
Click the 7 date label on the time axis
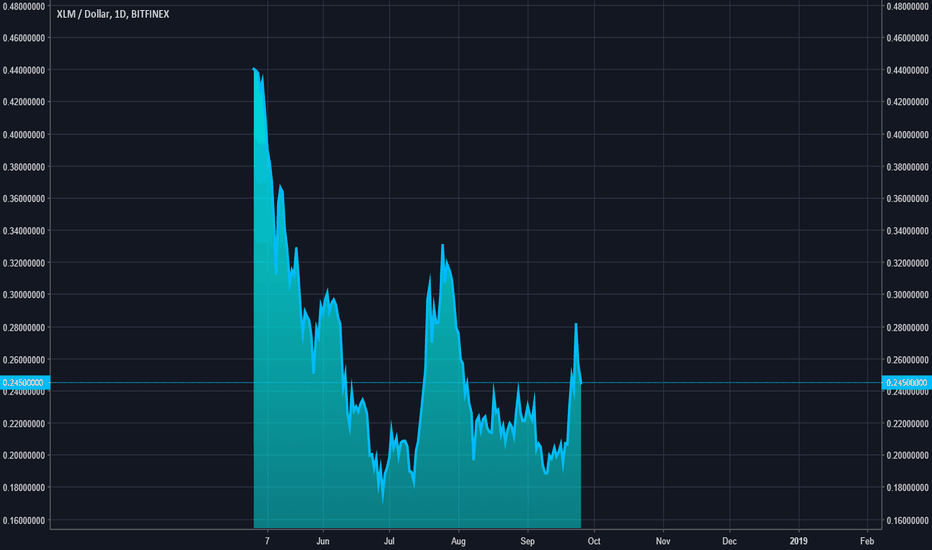point(267,541)
